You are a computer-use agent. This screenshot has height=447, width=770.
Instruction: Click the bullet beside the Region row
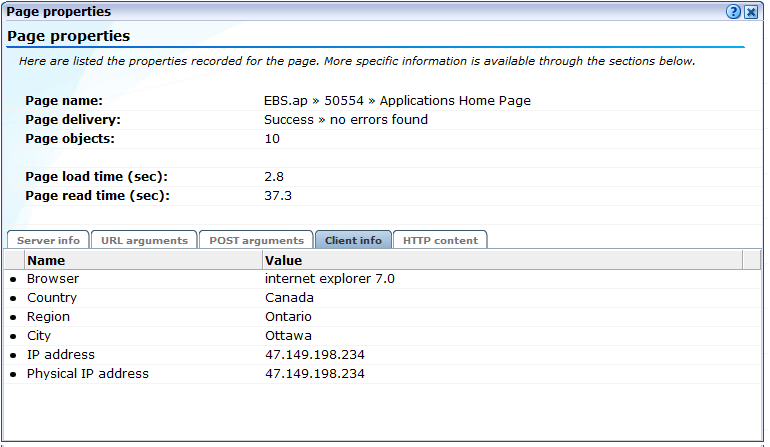click(13, 318)
